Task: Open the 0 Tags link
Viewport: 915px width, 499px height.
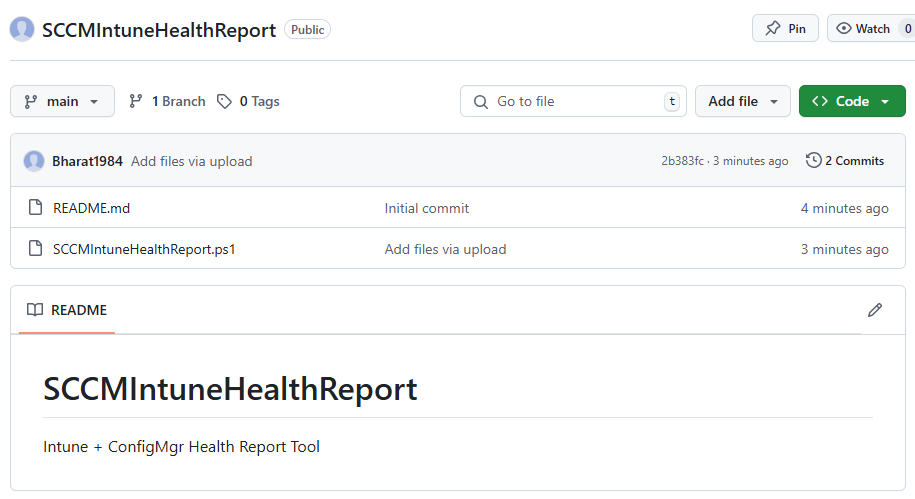Action: [x=248, y=102]
